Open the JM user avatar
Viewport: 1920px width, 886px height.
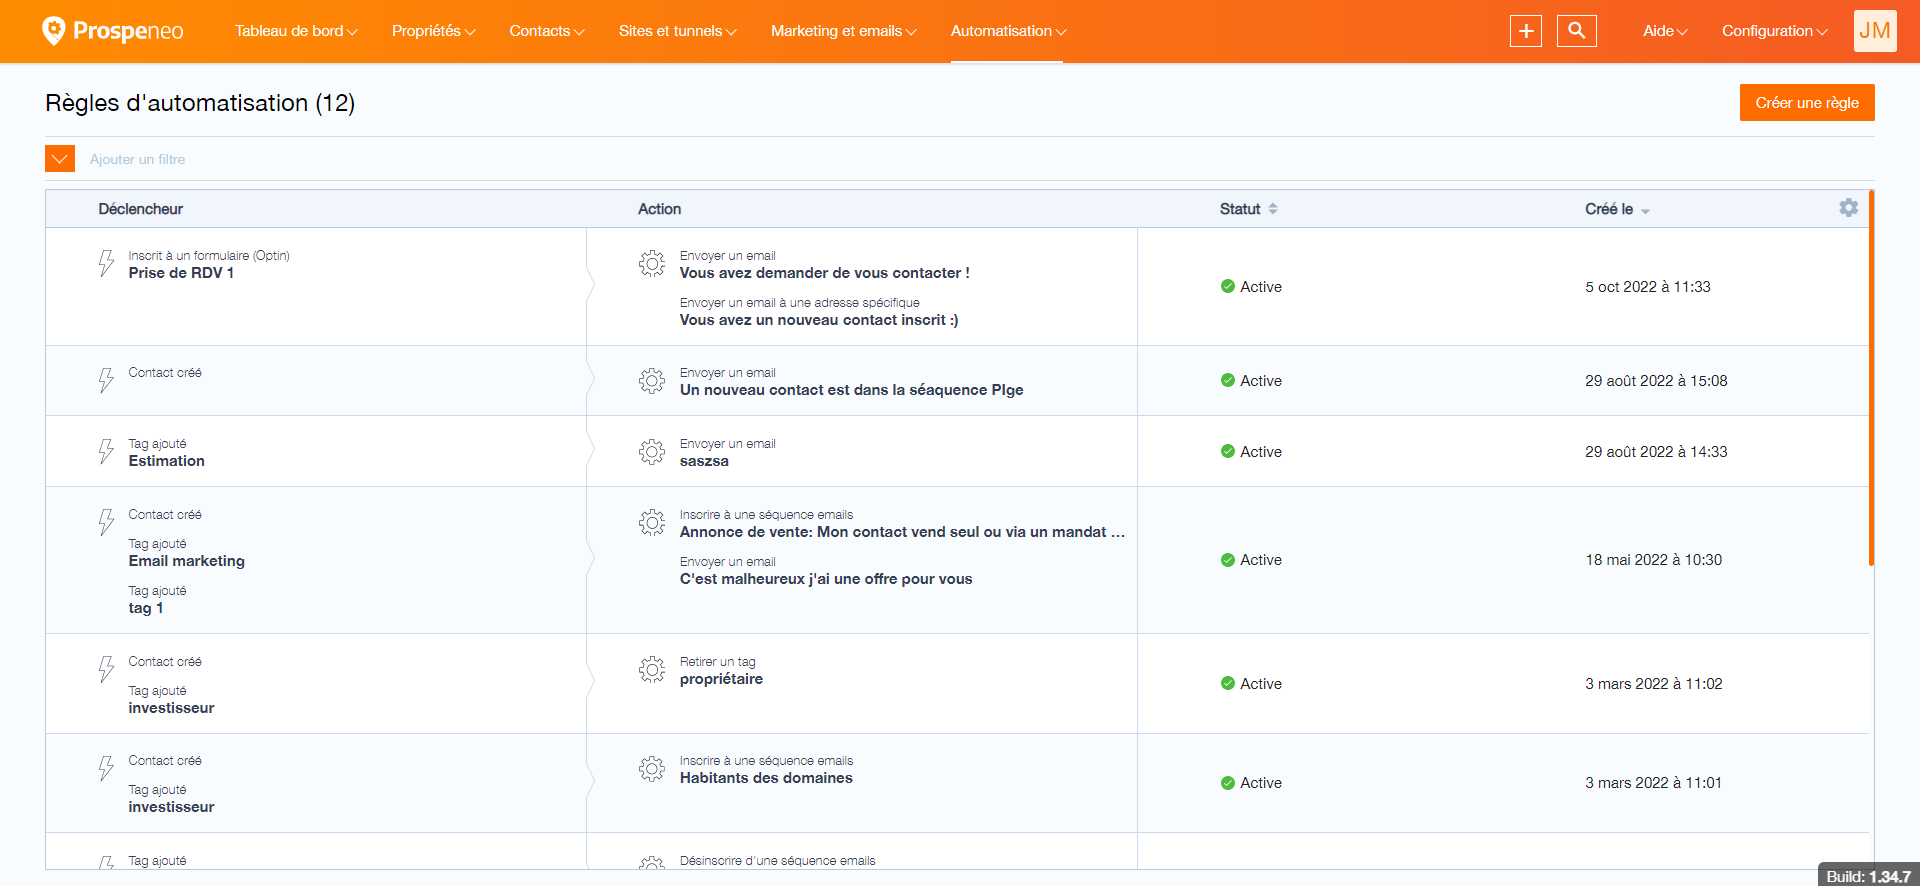click(x=1875, y=31)
